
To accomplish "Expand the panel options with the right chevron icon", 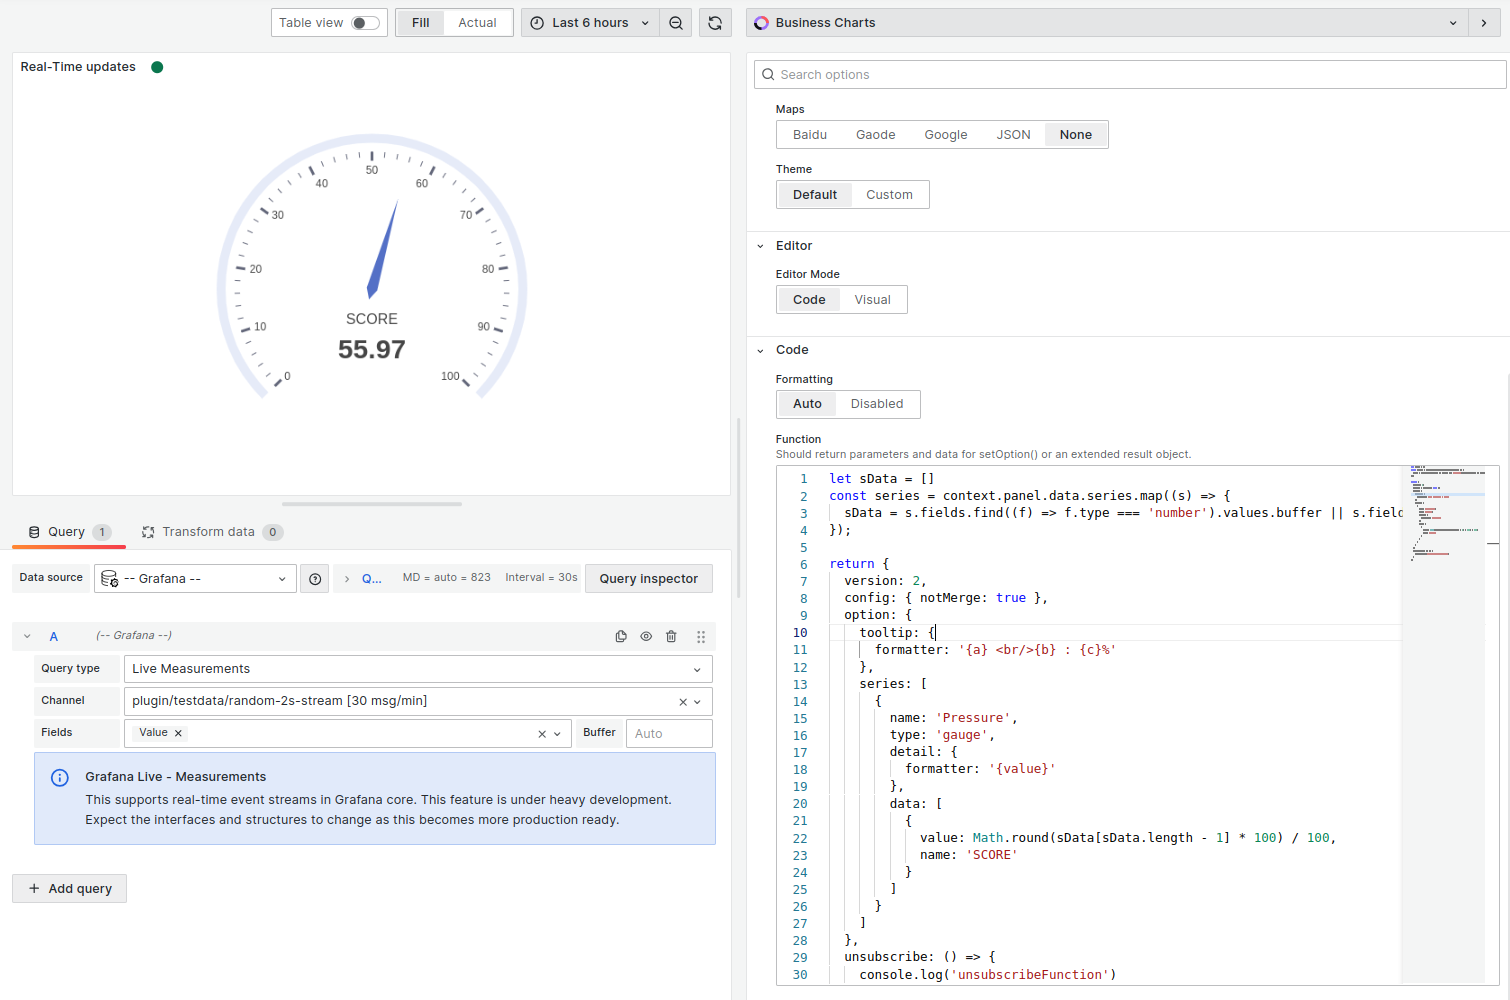I will (1484, 22).
